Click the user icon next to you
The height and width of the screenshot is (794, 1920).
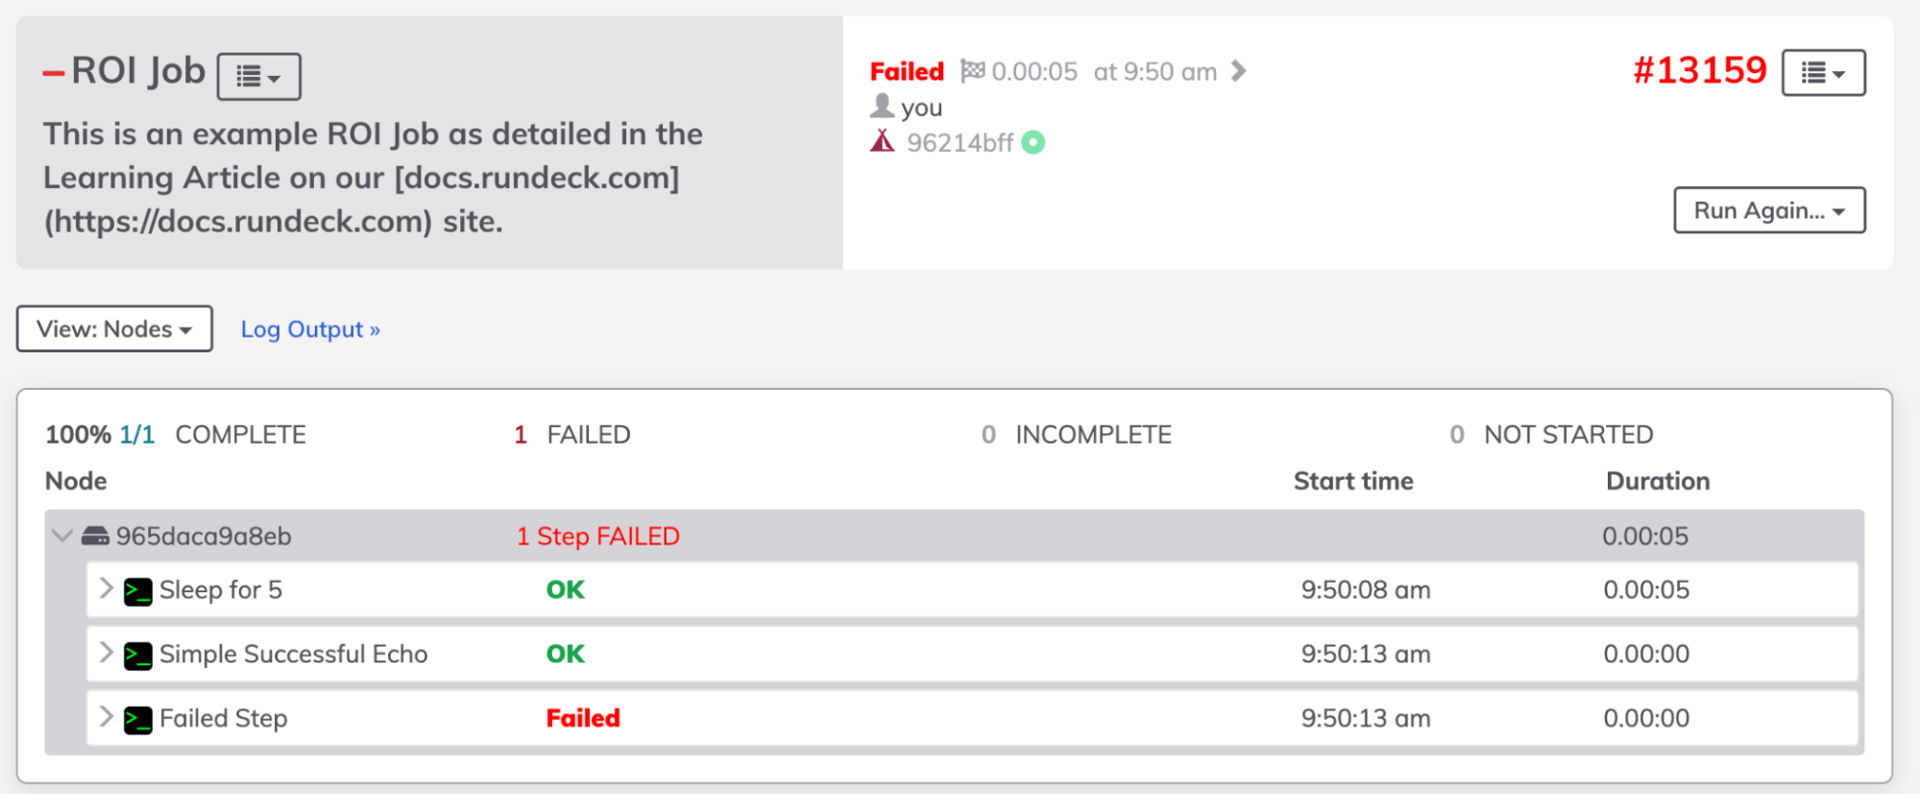[x=883, y=105]
